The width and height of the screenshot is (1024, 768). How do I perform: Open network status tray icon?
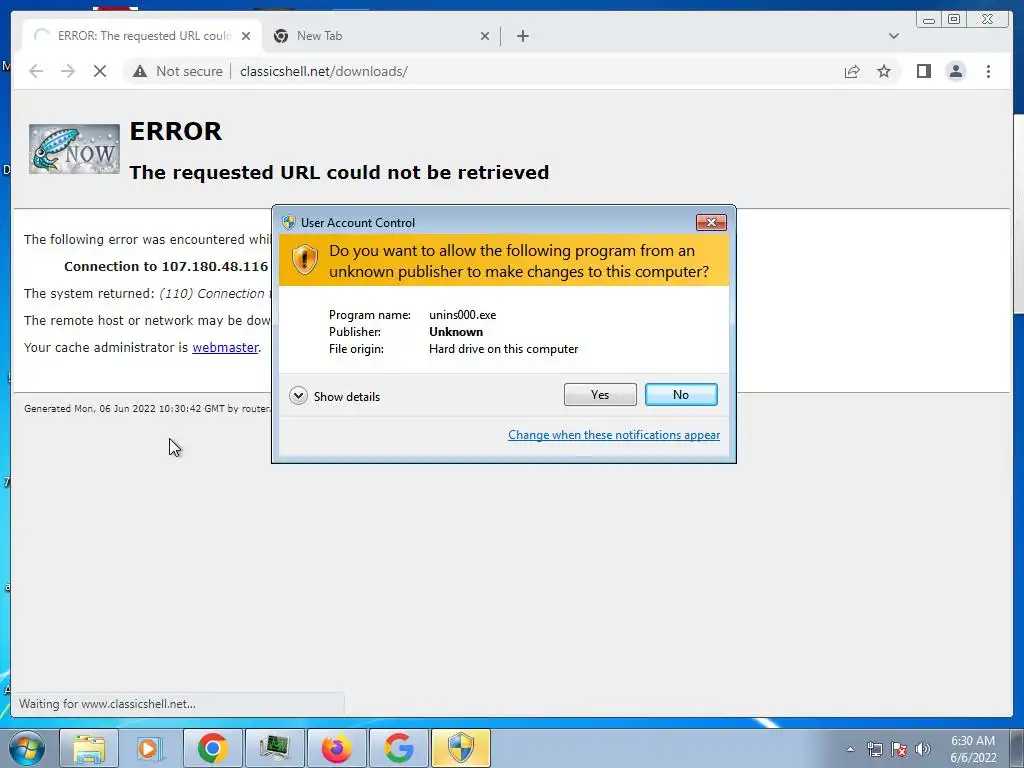(874, 749)
